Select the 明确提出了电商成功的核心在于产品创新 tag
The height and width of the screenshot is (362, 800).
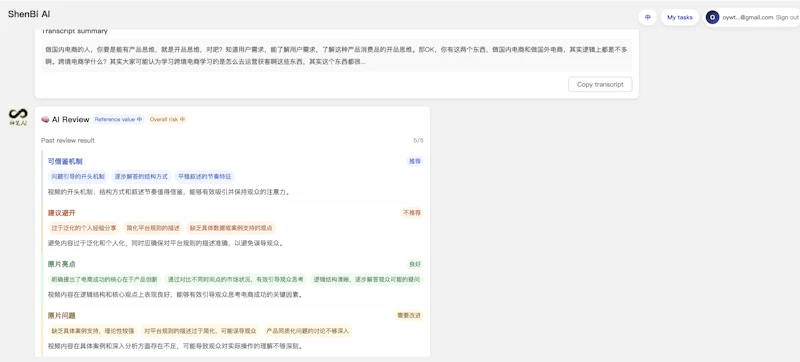[105, 279]
